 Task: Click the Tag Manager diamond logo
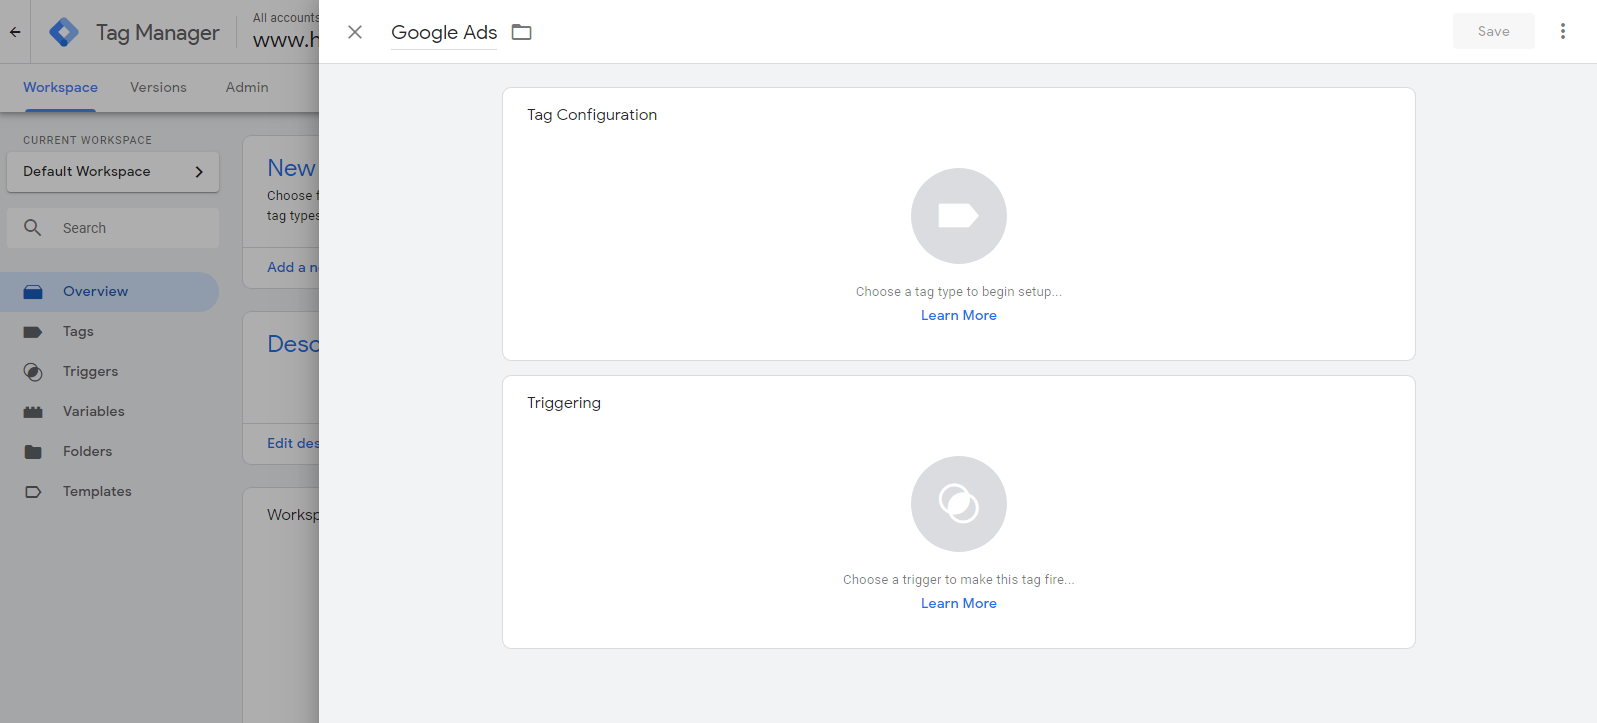(64, 32)
